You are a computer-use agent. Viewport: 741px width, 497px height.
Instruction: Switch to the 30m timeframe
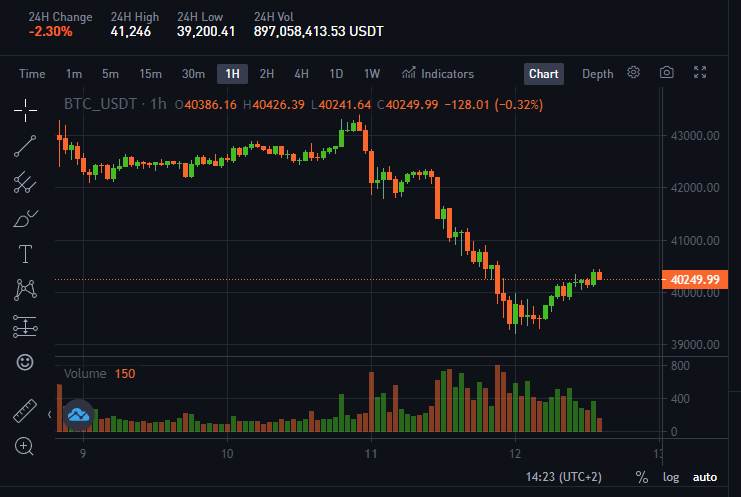(x=193, y=74)
